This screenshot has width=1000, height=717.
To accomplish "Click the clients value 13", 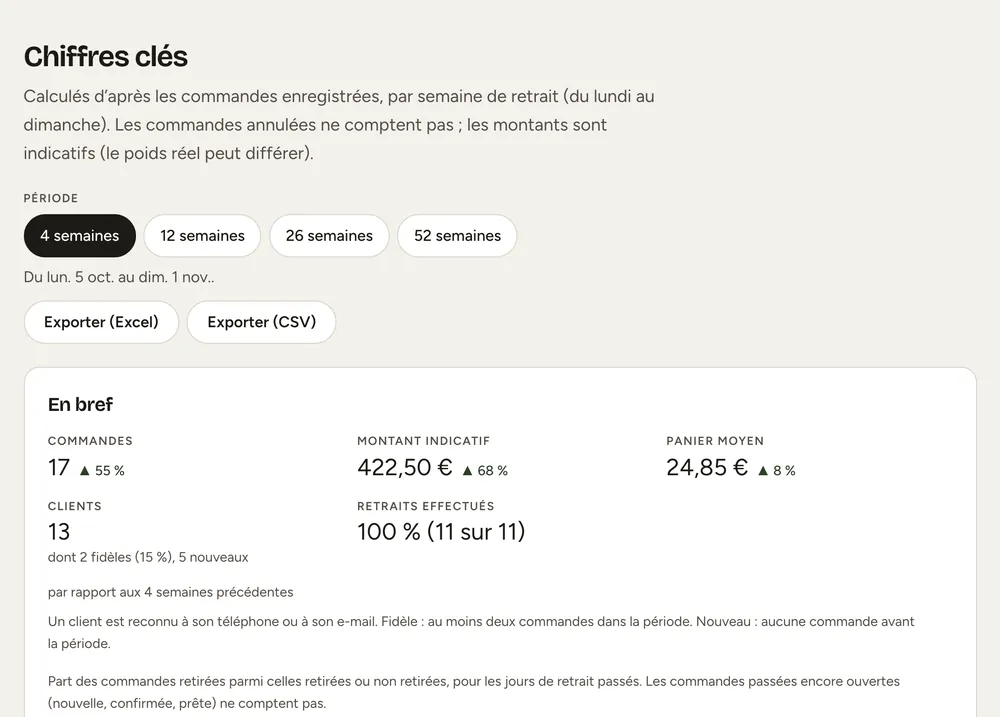I will (x=59, y=532).
